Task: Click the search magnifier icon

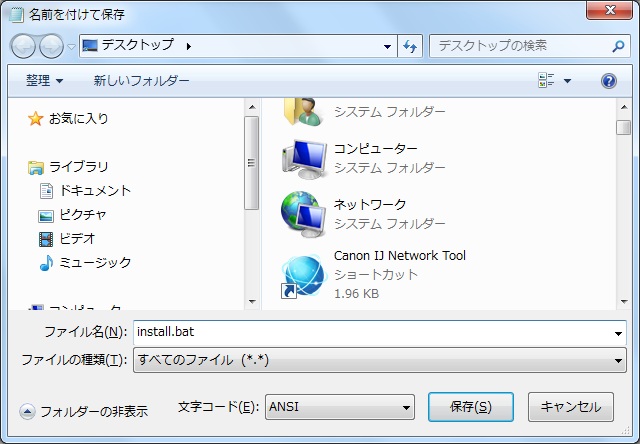Action: point(619,46)
